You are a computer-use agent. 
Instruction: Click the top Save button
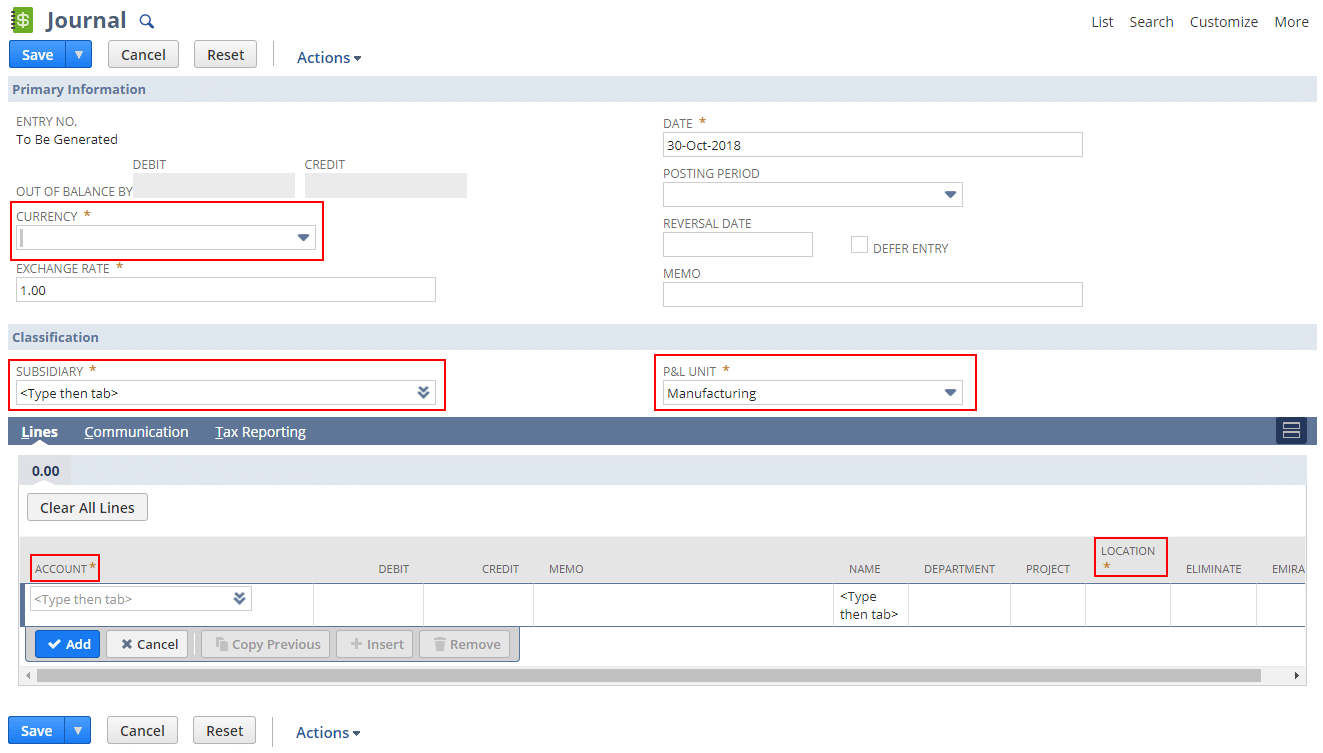[37, 54]
